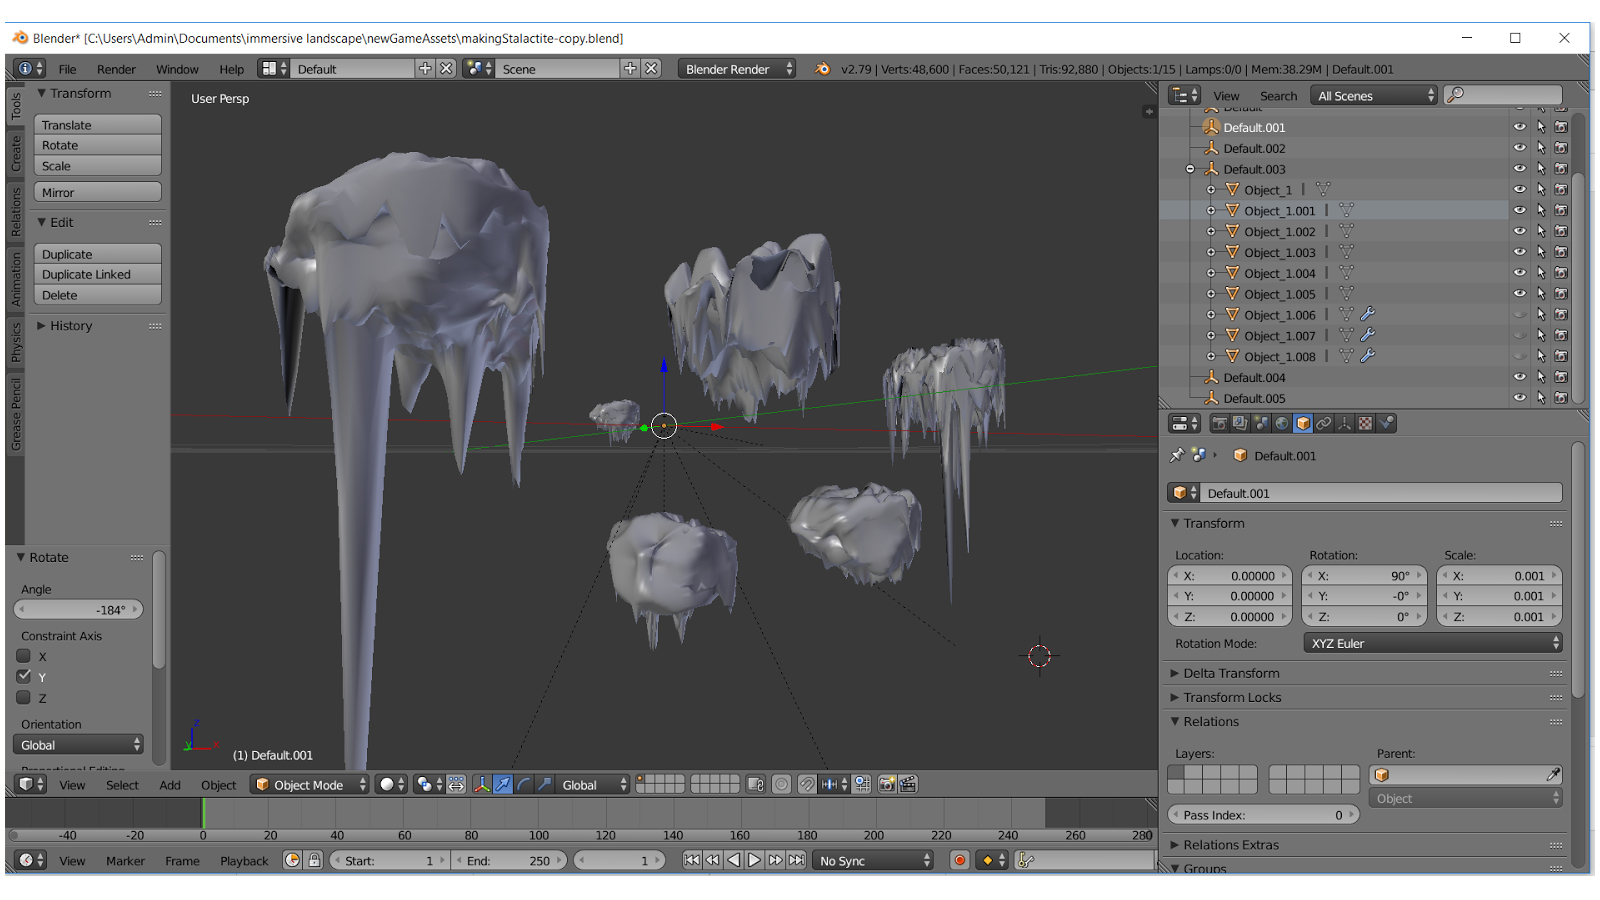Open the Blender Render engine dropdown
Screen dimensions: 1600x900
click(x=737, y=69)
